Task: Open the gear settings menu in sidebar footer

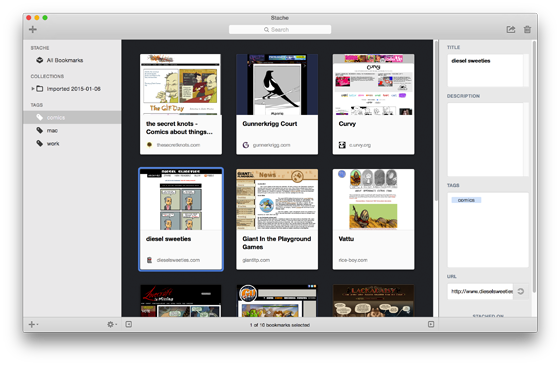Action: [x=112, y=324]
